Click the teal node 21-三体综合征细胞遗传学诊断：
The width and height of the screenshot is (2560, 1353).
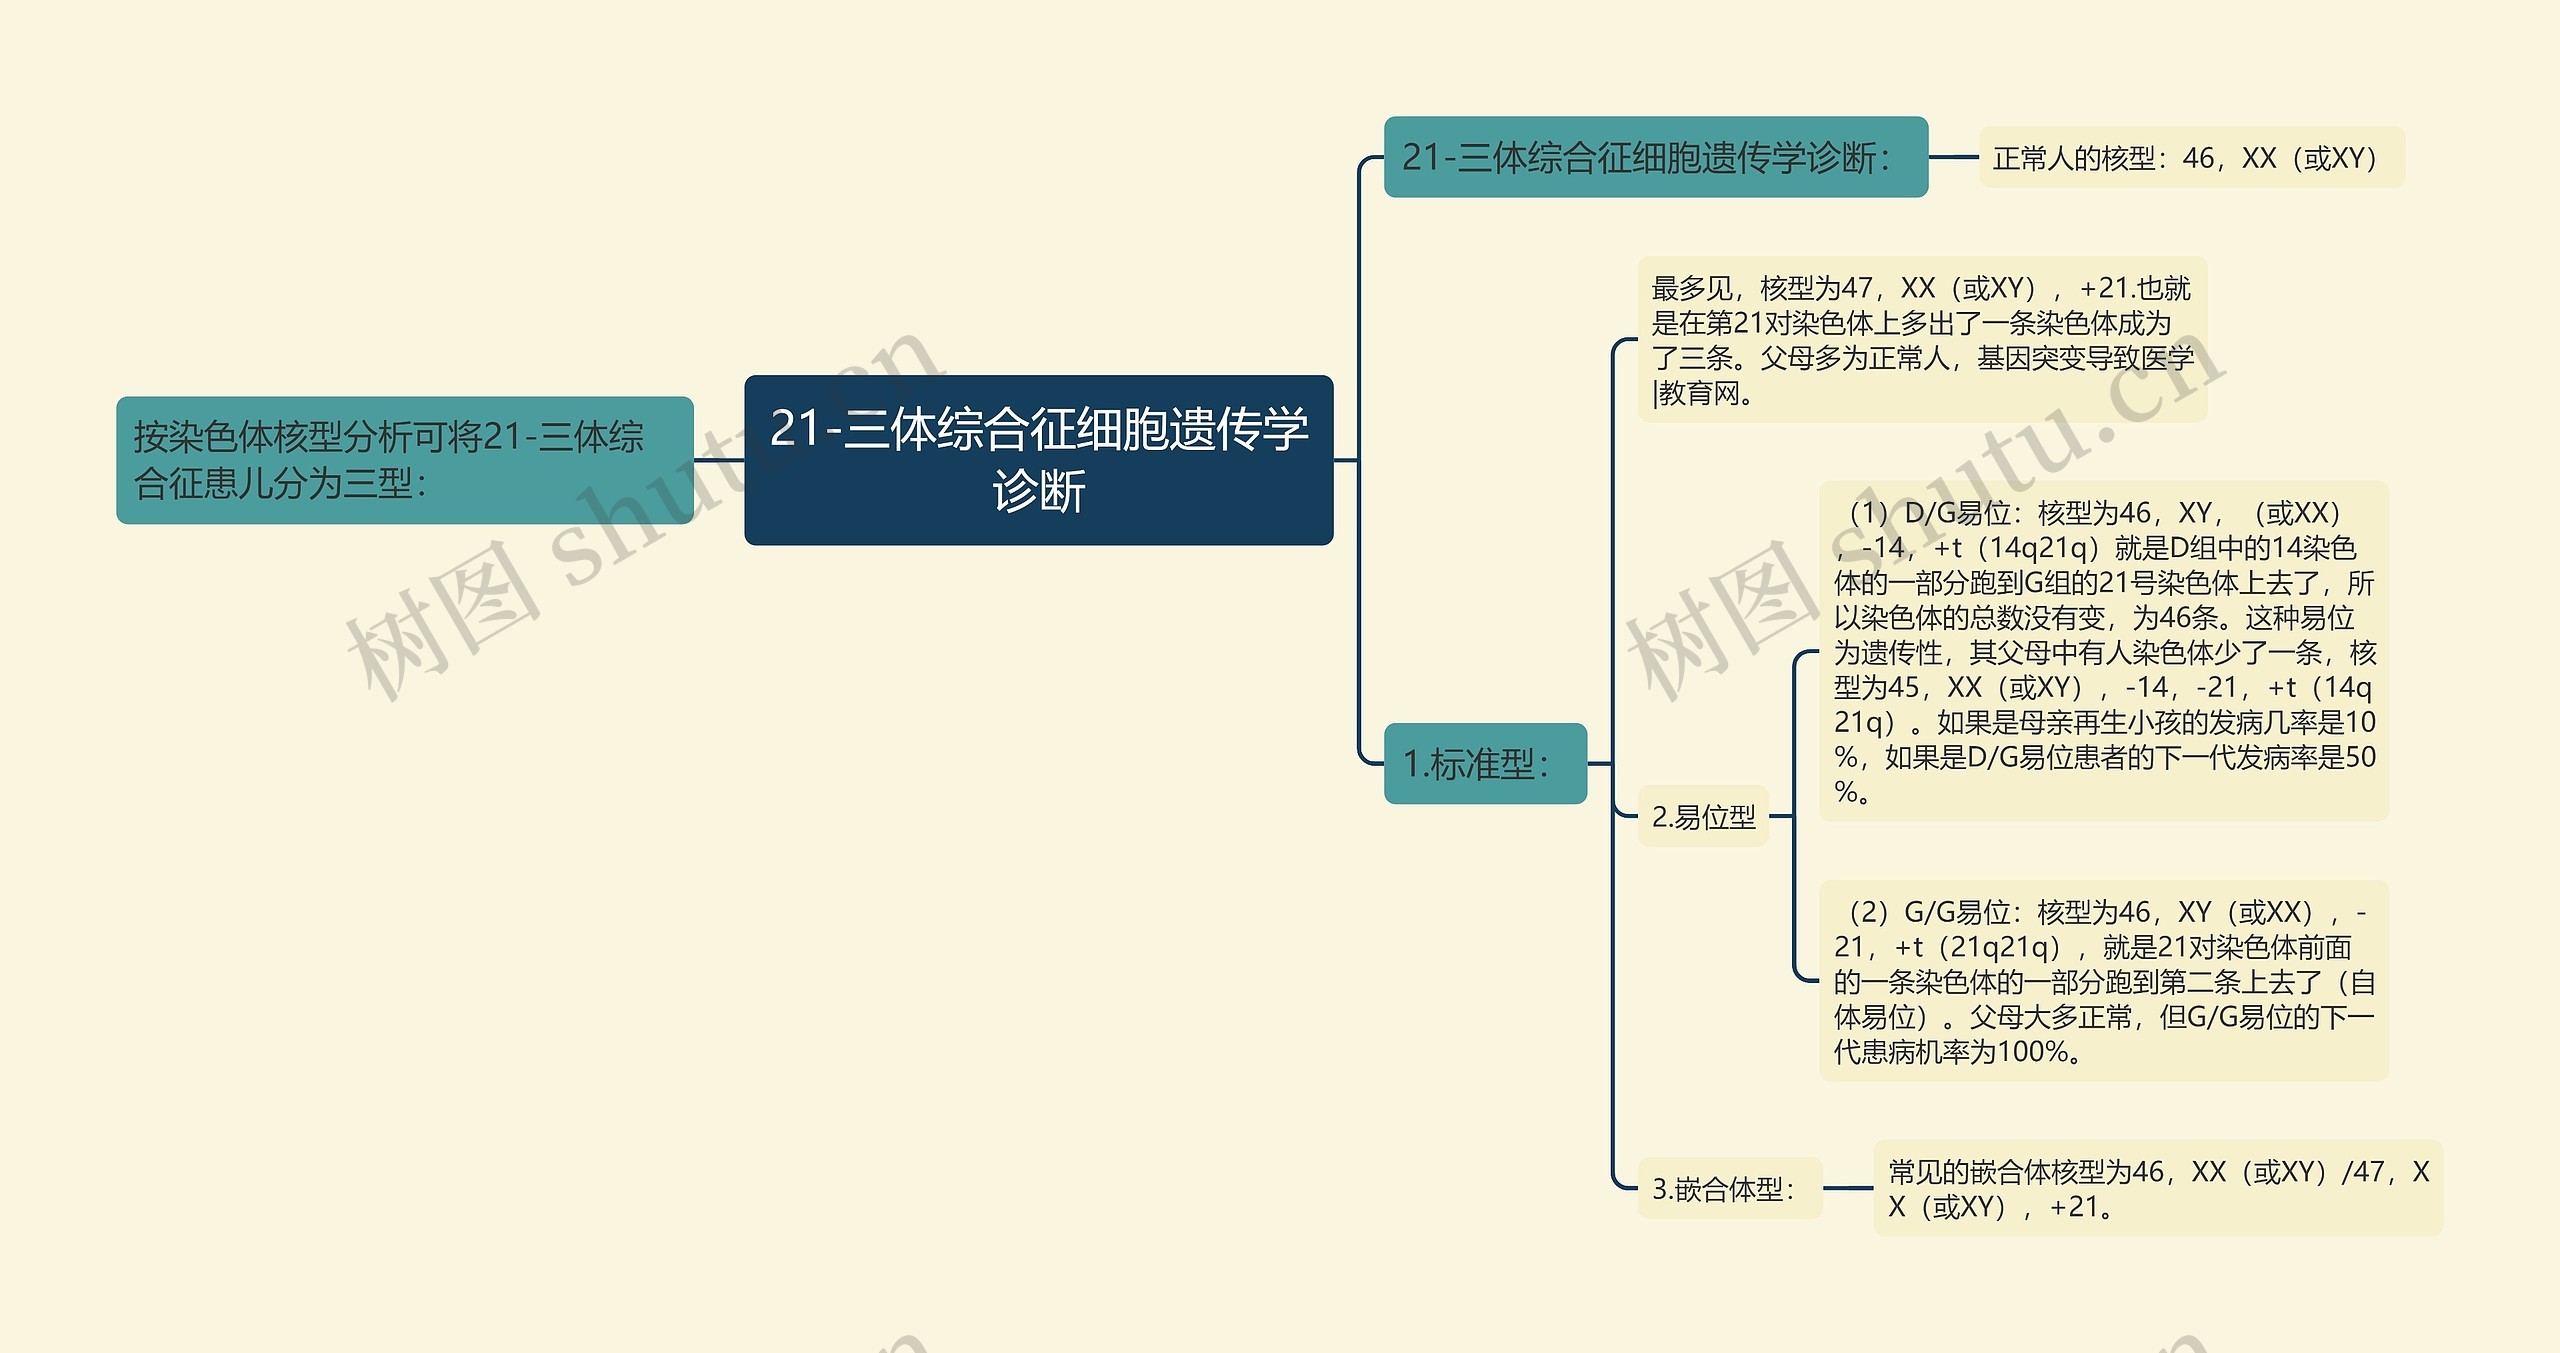tap(1658, 159)
